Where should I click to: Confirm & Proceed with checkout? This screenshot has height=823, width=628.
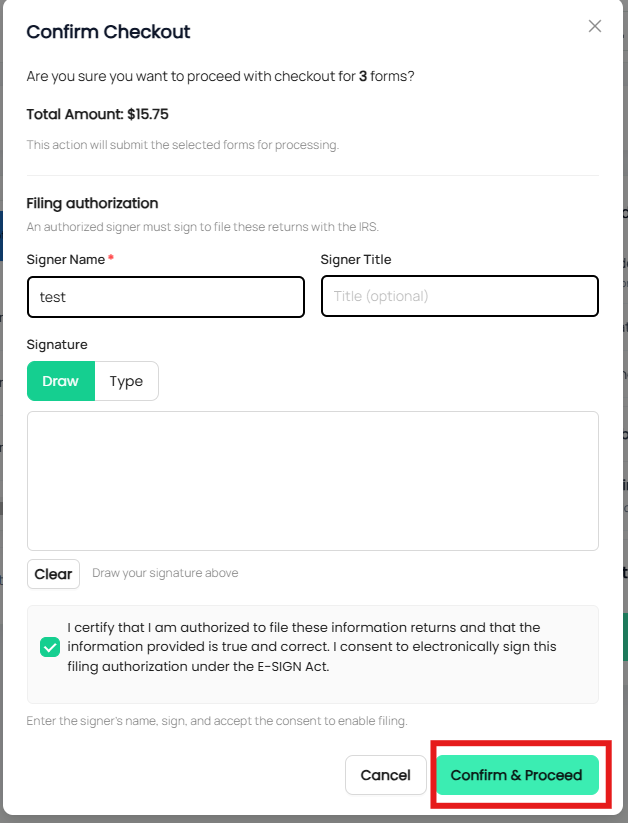coord(517,775)
